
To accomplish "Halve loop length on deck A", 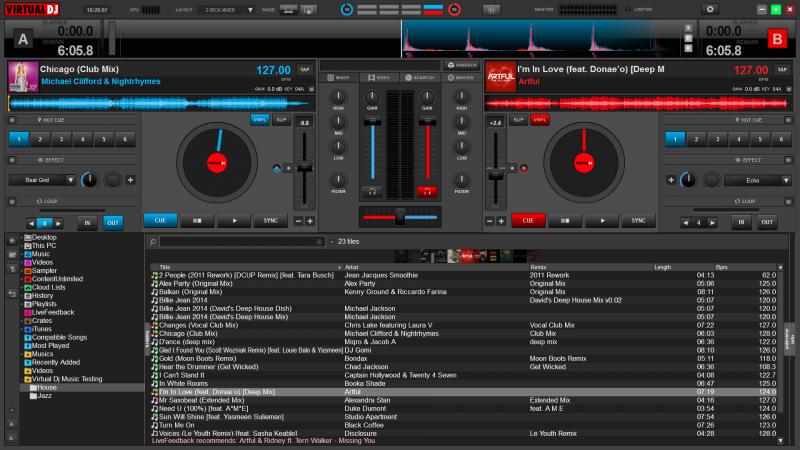I will pyautogui.click(x=32, y=223).
